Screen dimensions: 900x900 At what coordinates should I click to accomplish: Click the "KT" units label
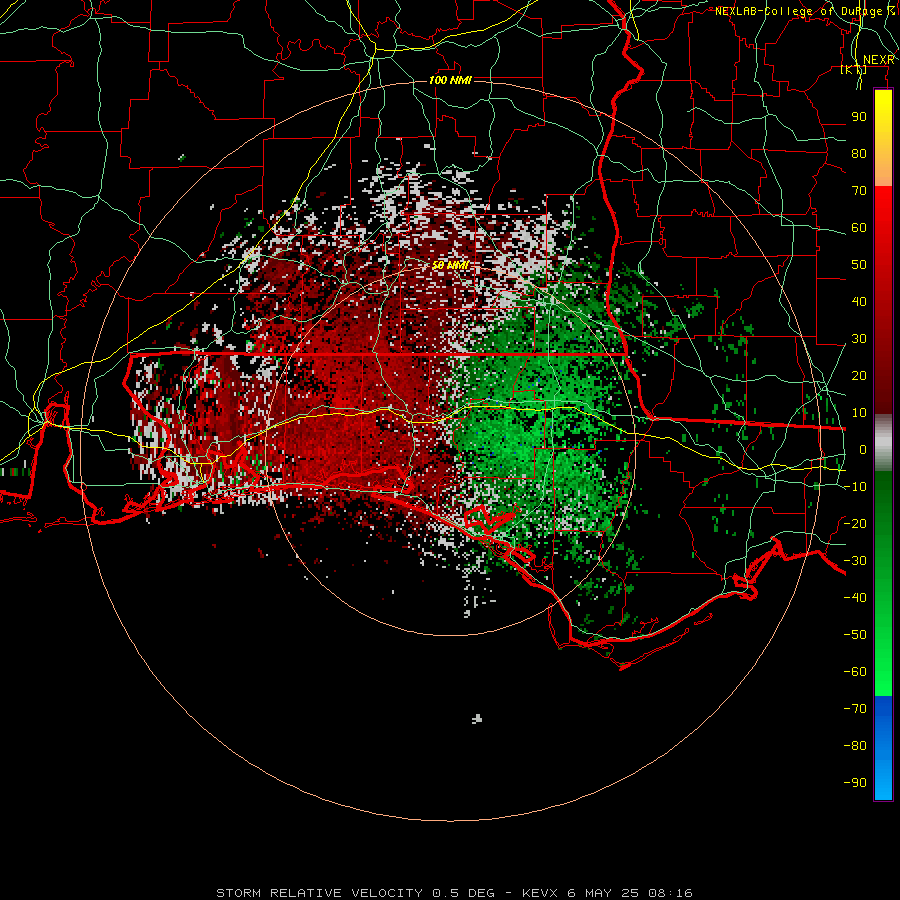coord(854,69)
